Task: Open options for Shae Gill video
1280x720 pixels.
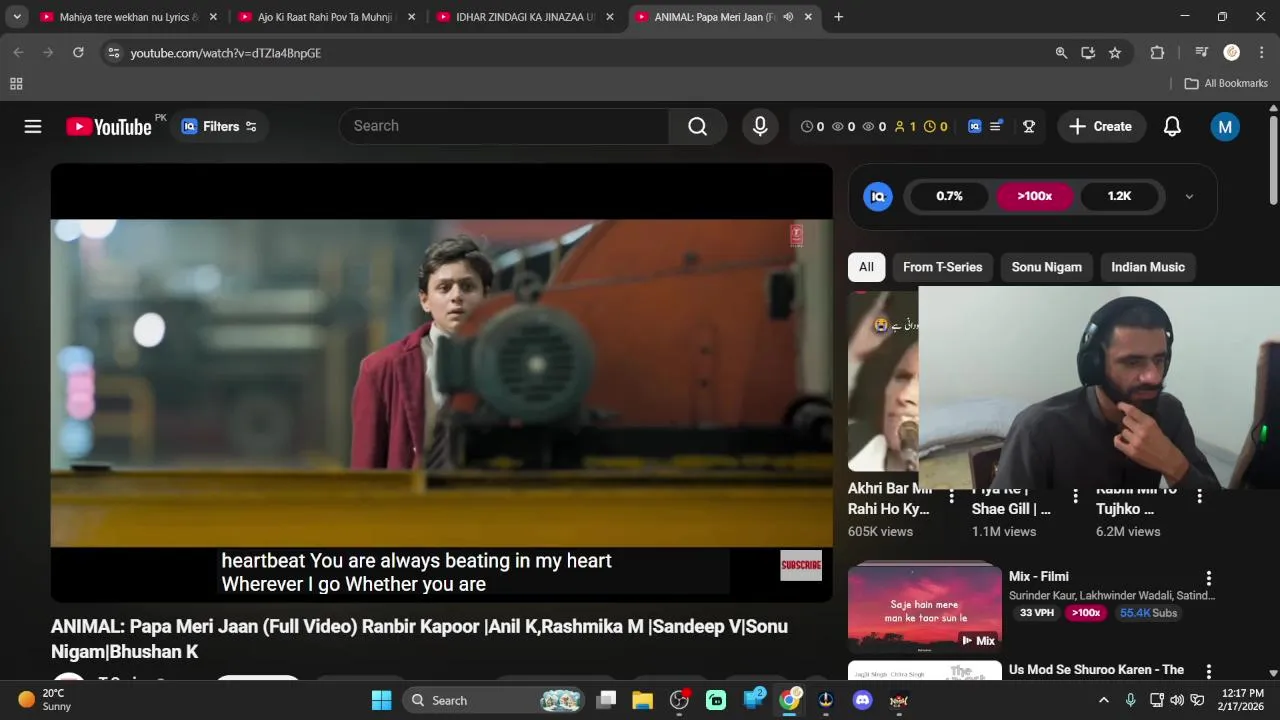Action: click(x=1075, y=497)
